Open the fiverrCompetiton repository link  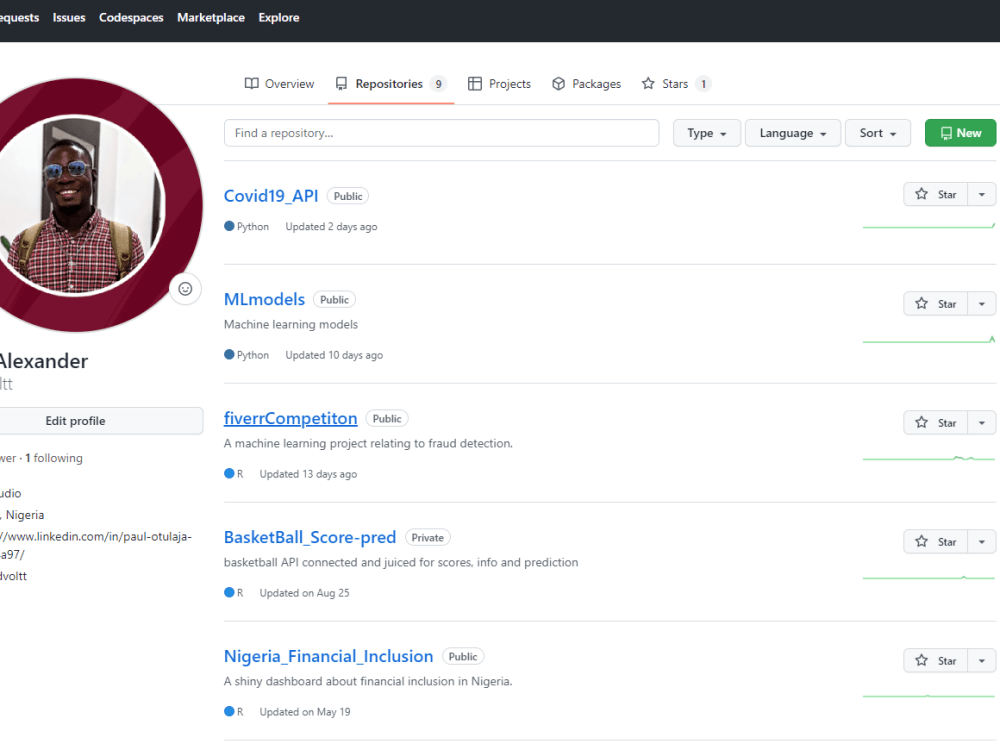click(290, 418)
